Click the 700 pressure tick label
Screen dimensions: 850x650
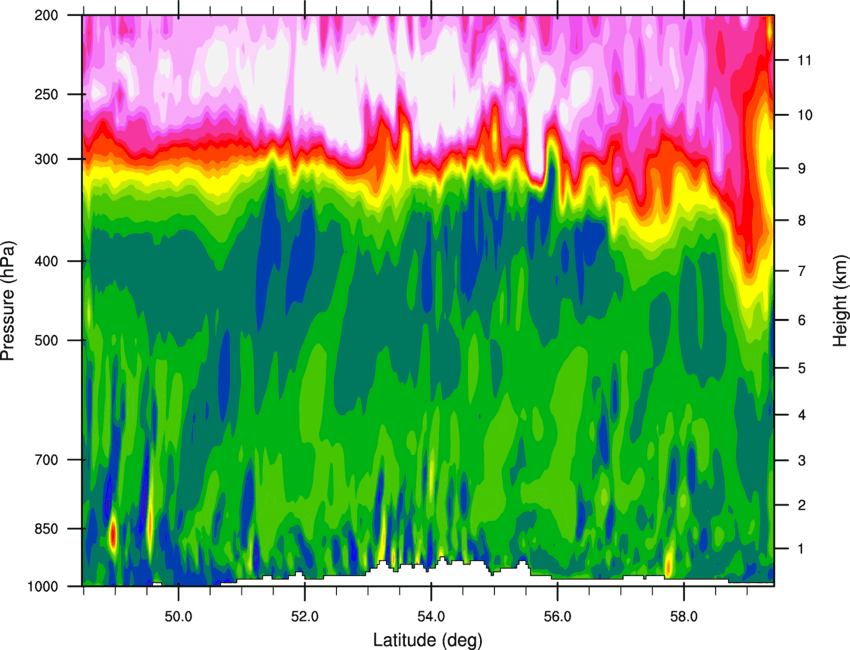point(47,460)
